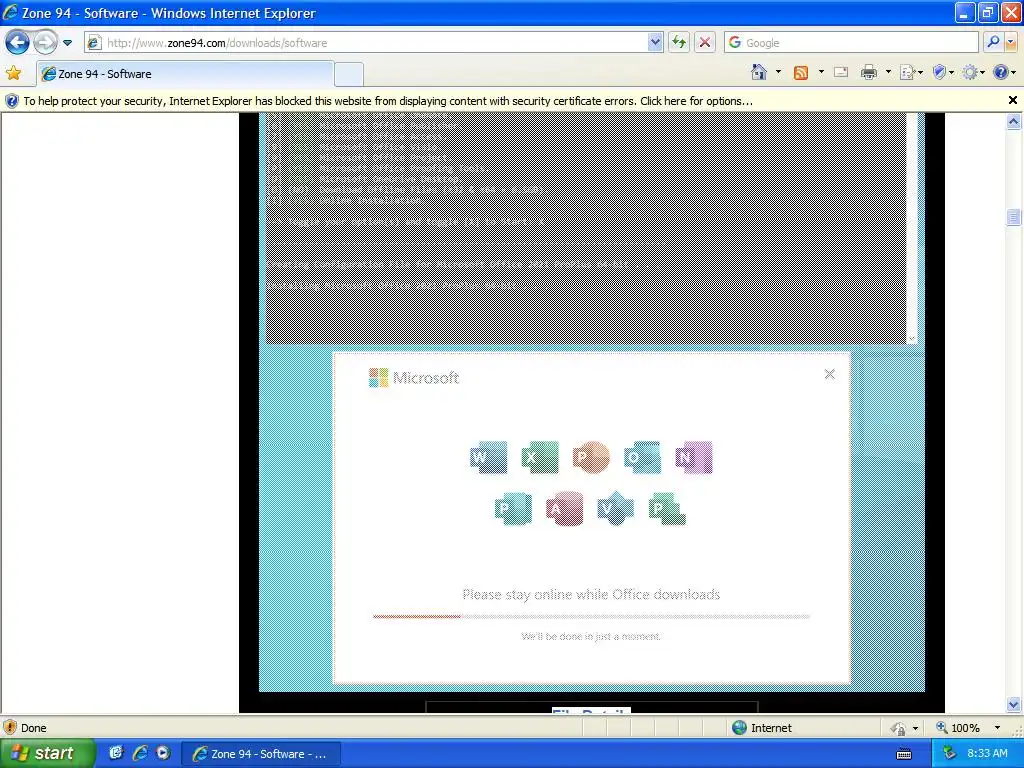Screen dimensions: 1024x768
Task: Click the info bar shield question icon
Action: click(x=12, y=101)
